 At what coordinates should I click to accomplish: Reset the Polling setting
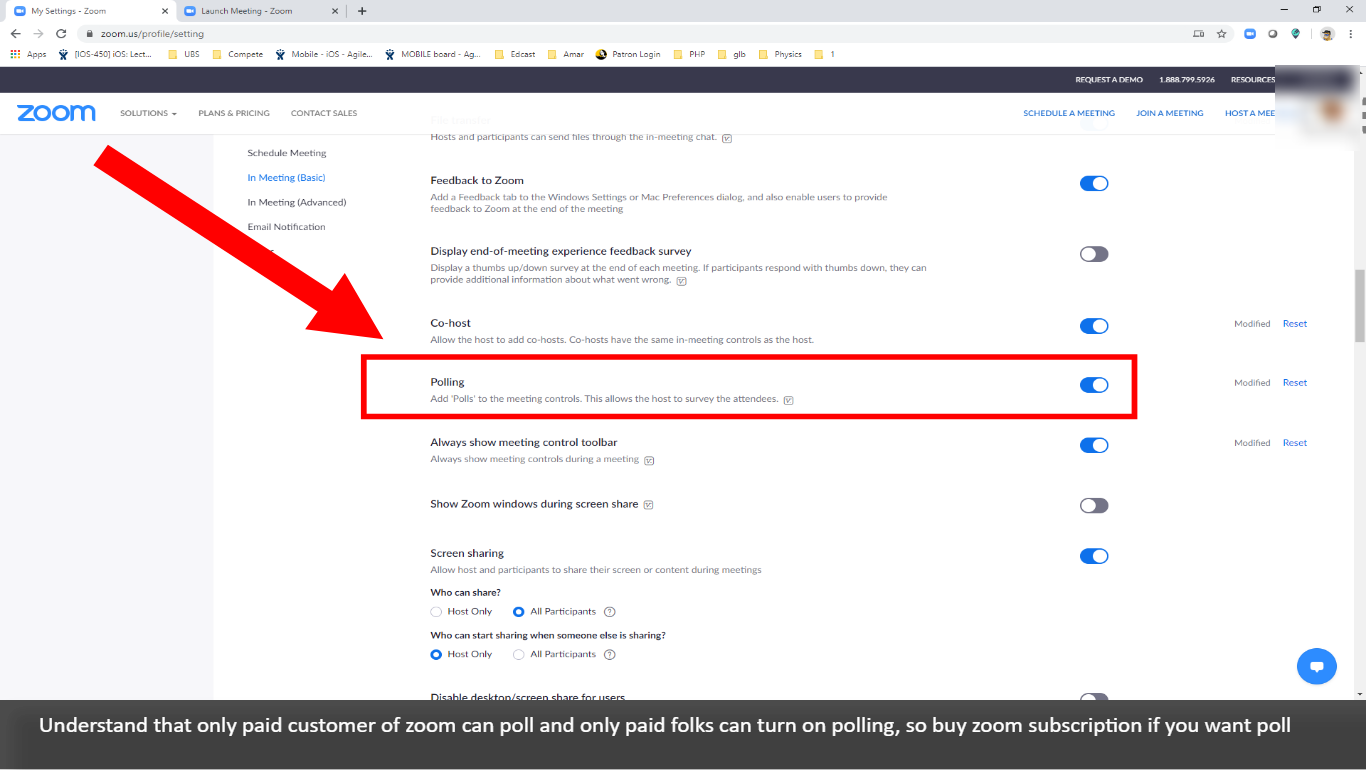pyautogui.click(x=1294, y=382)
